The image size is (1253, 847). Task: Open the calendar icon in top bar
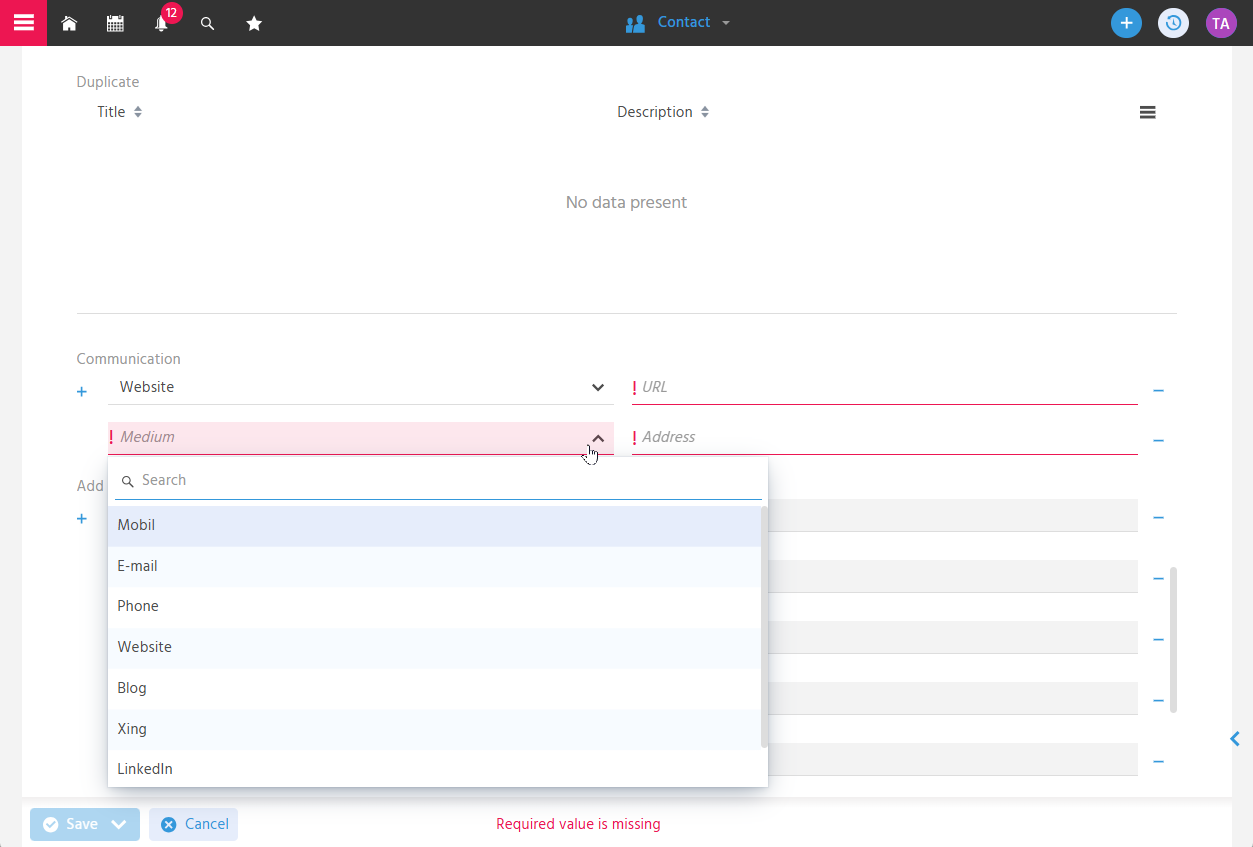click(115, 23)
